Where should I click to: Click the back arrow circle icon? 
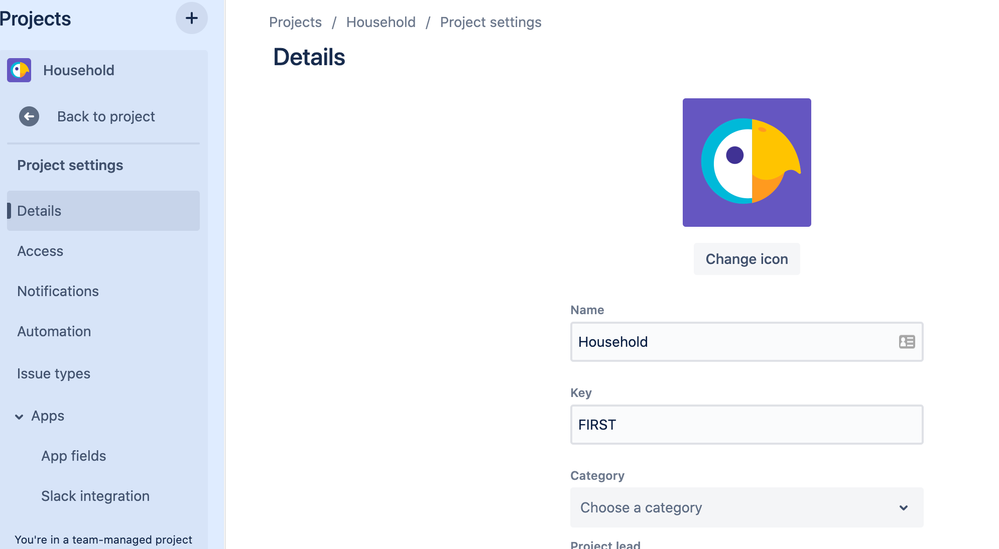click(x=29, y=117)
